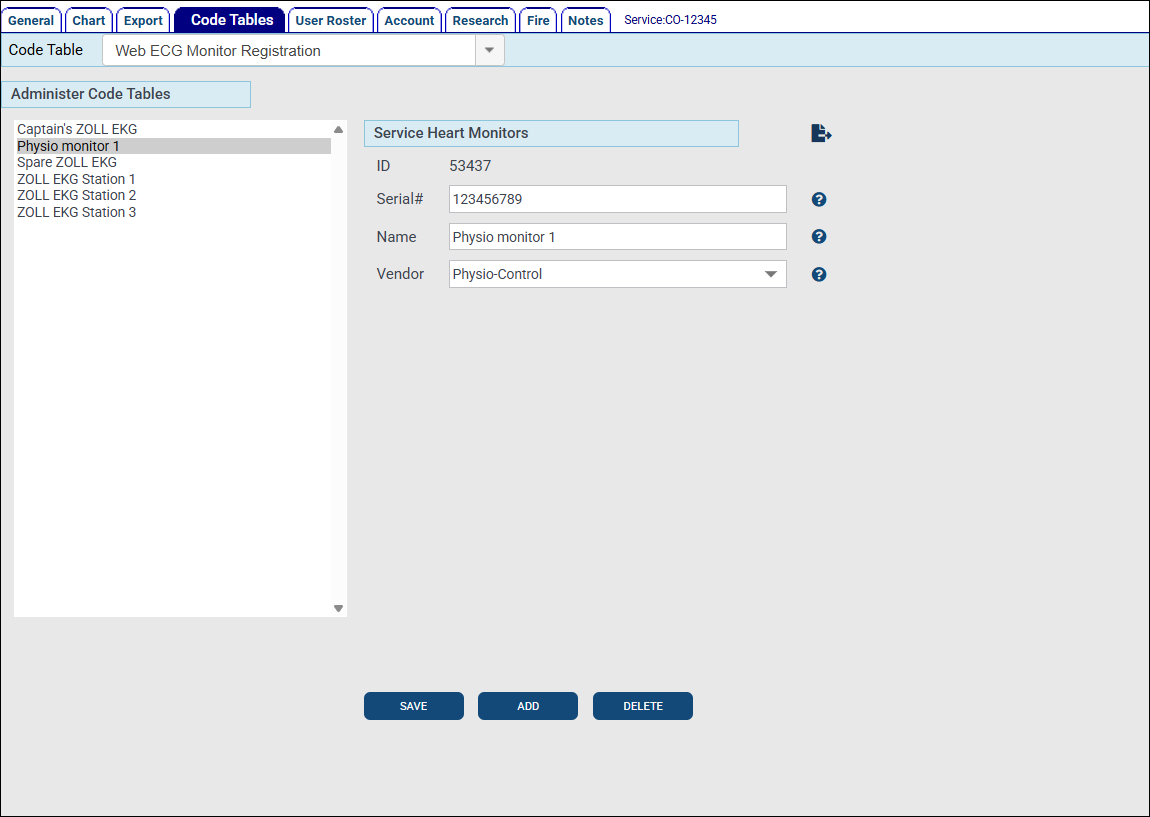
Task: Click the export document icon beside Service Heart Monitors
Action: [x=821, y=133]
